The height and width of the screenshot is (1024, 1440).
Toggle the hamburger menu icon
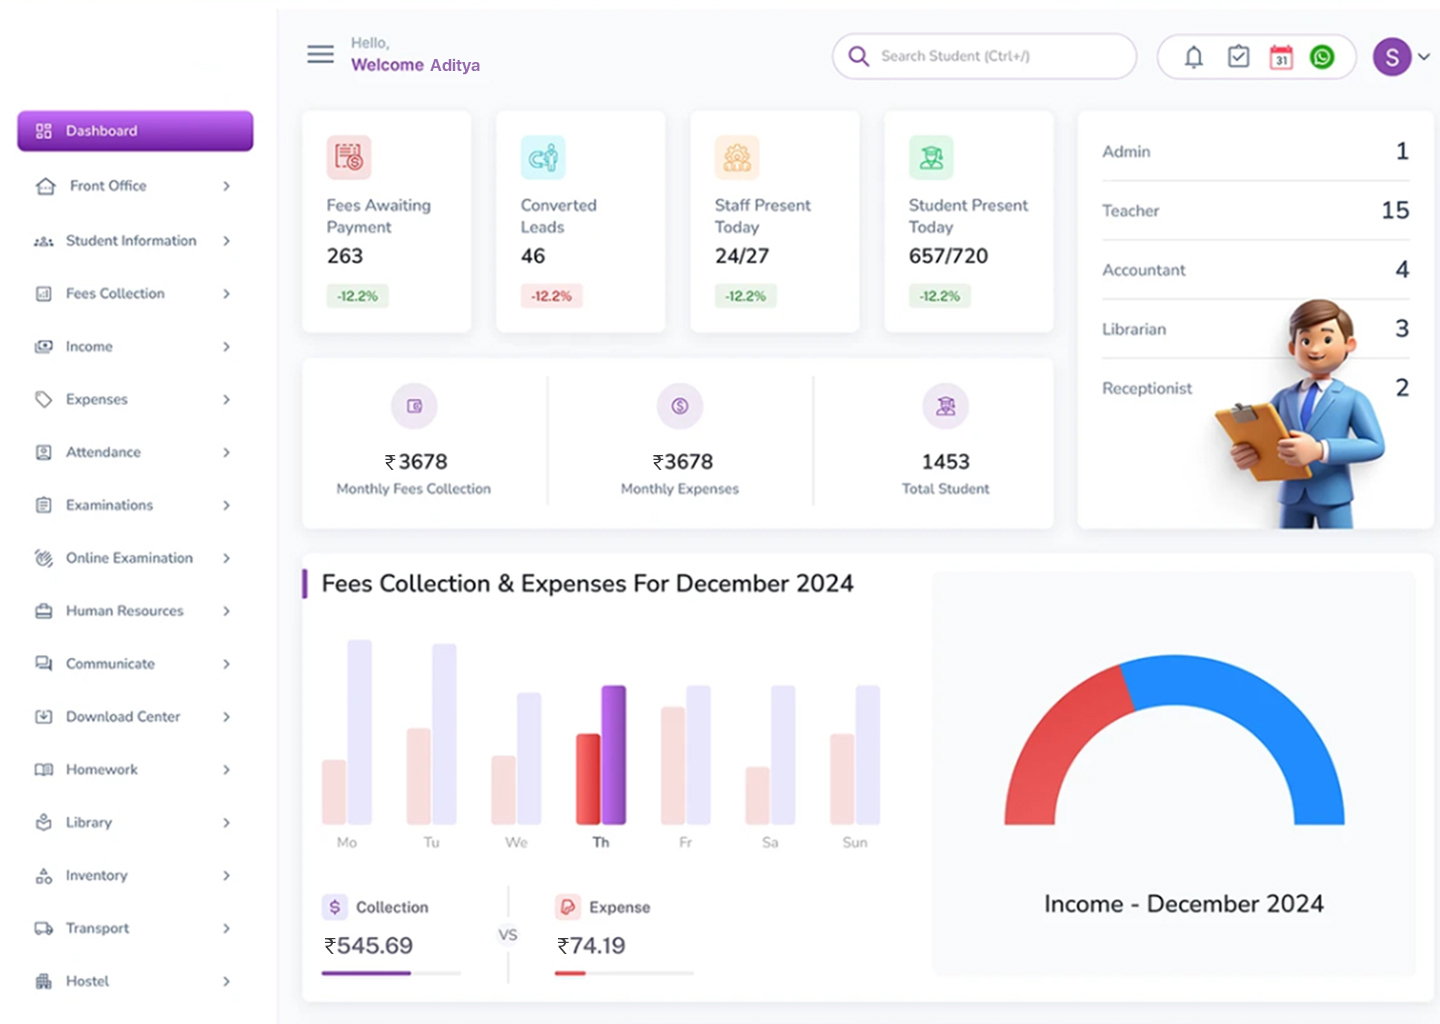click(320, 54)
